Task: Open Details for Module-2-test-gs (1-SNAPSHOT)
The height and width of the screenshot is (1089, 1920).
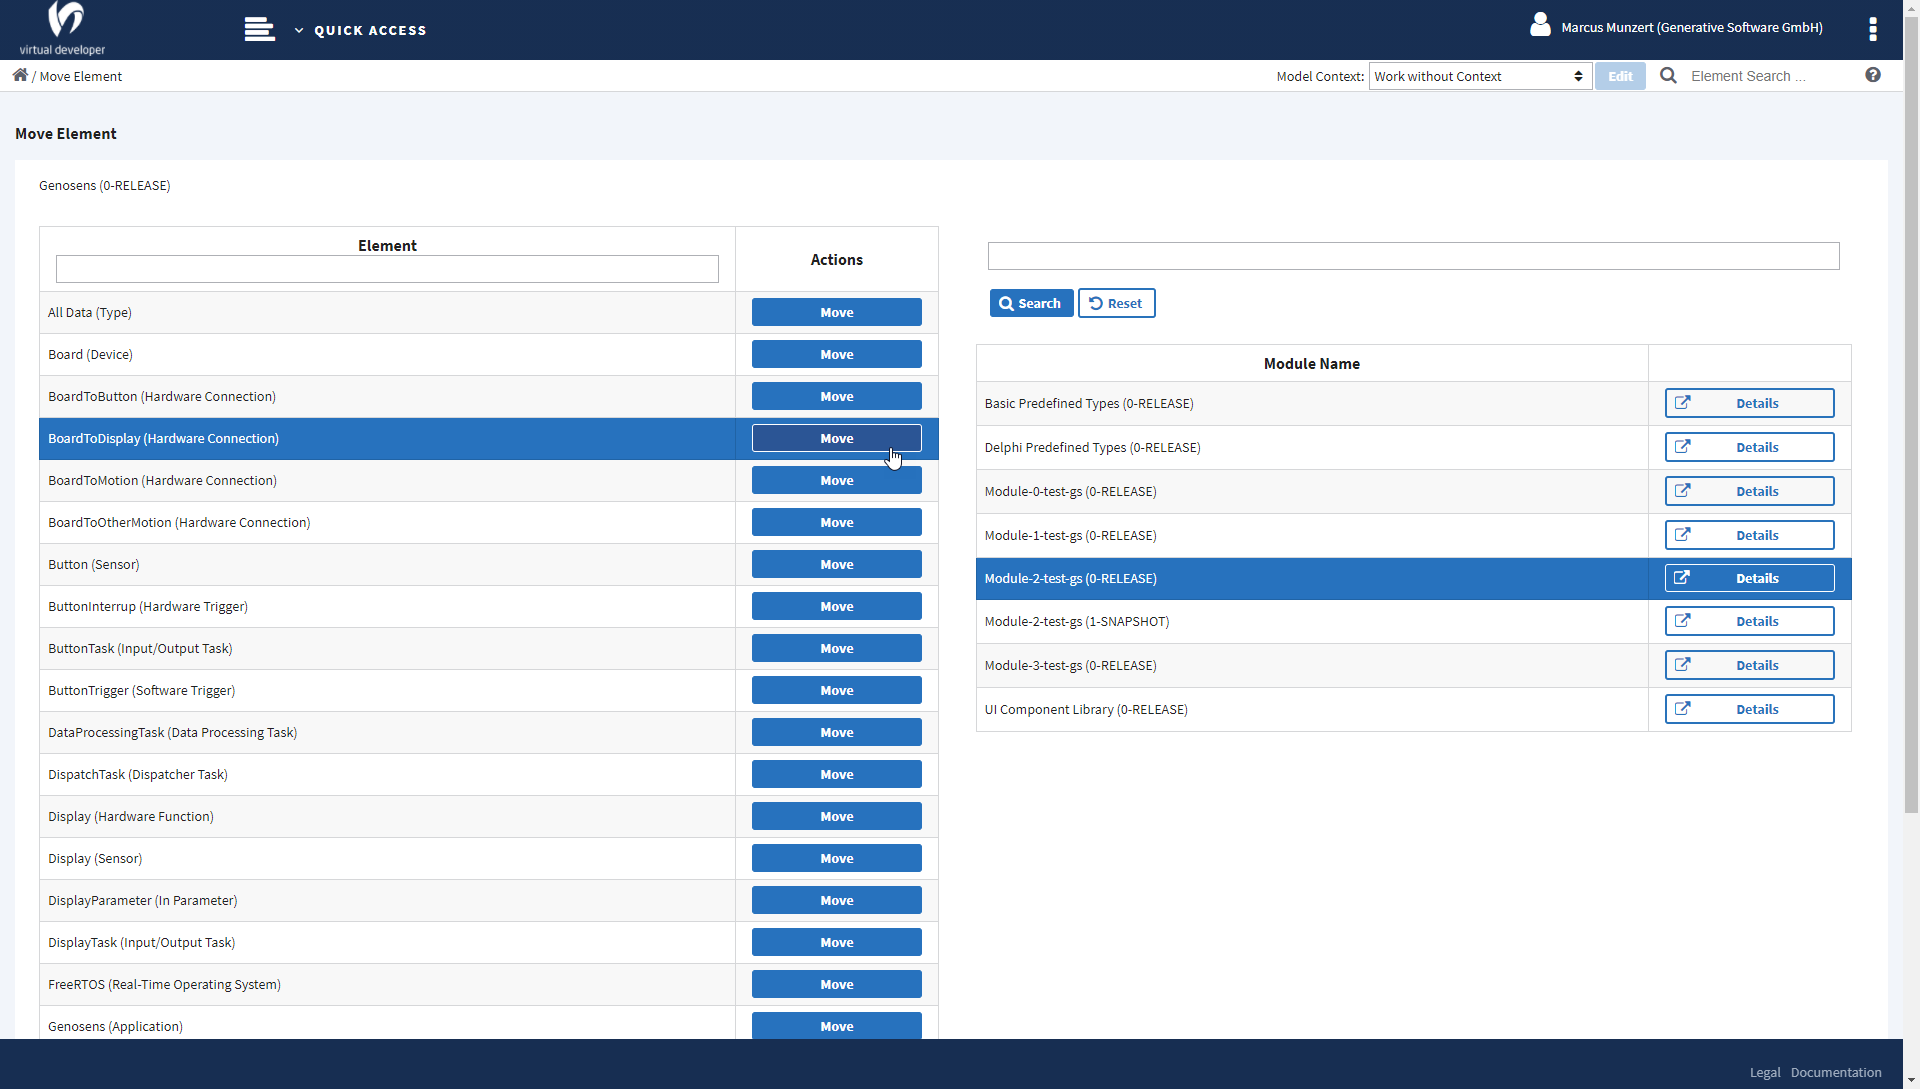Action: click(1749, 621)
